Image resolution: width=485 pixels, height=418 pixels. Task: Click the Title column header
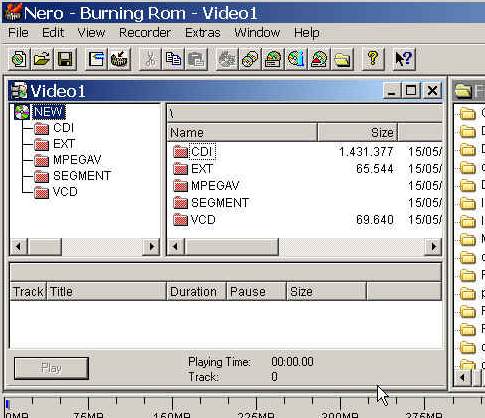coord(107,292)
